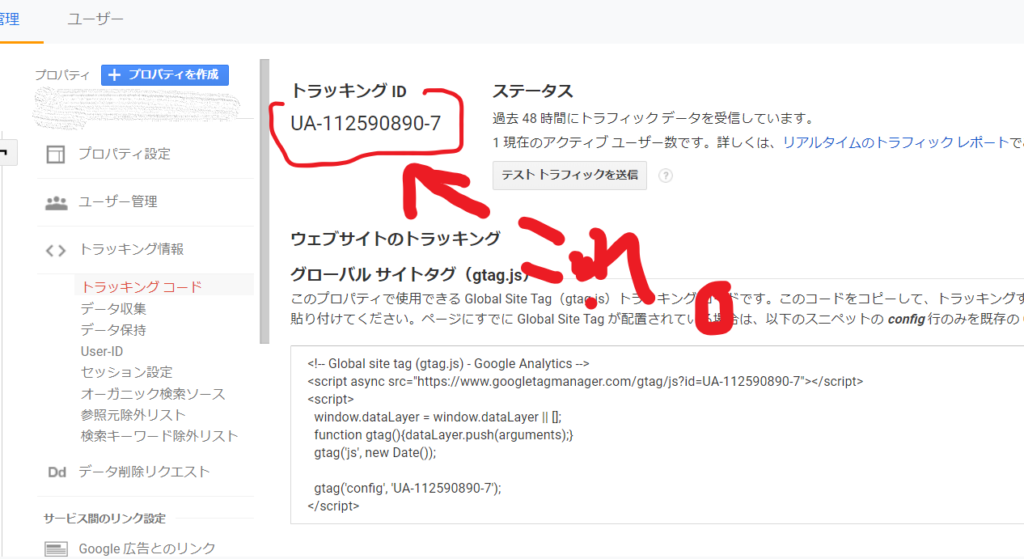Click the help question mark icon
This screenshot has height=559, width=1024.
click(x=665, y=176)
